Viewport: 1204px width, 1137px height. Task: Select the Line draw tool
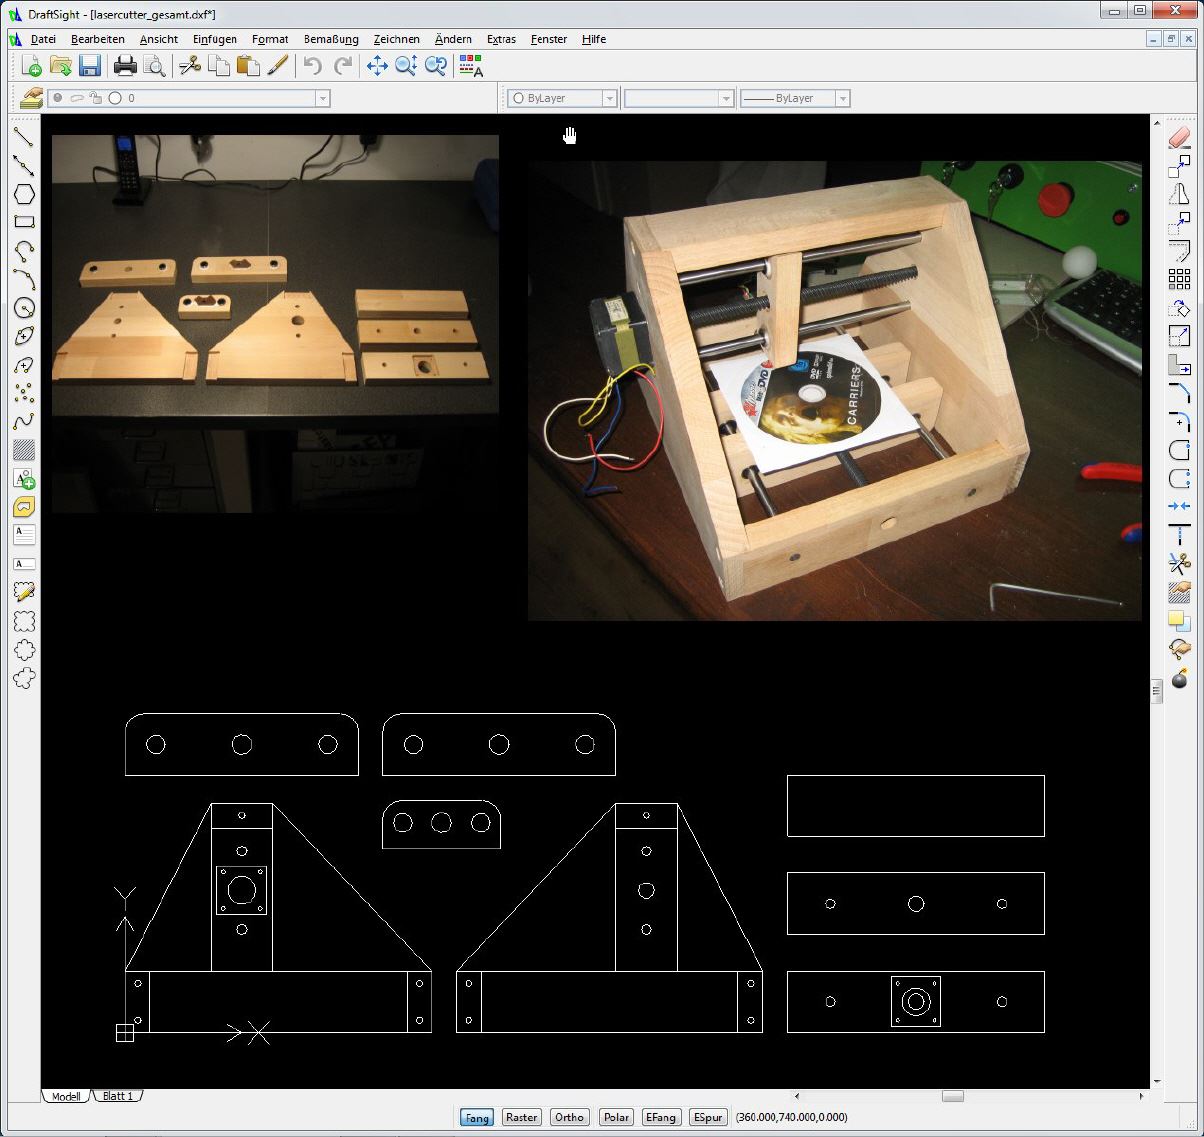[24, 137]
